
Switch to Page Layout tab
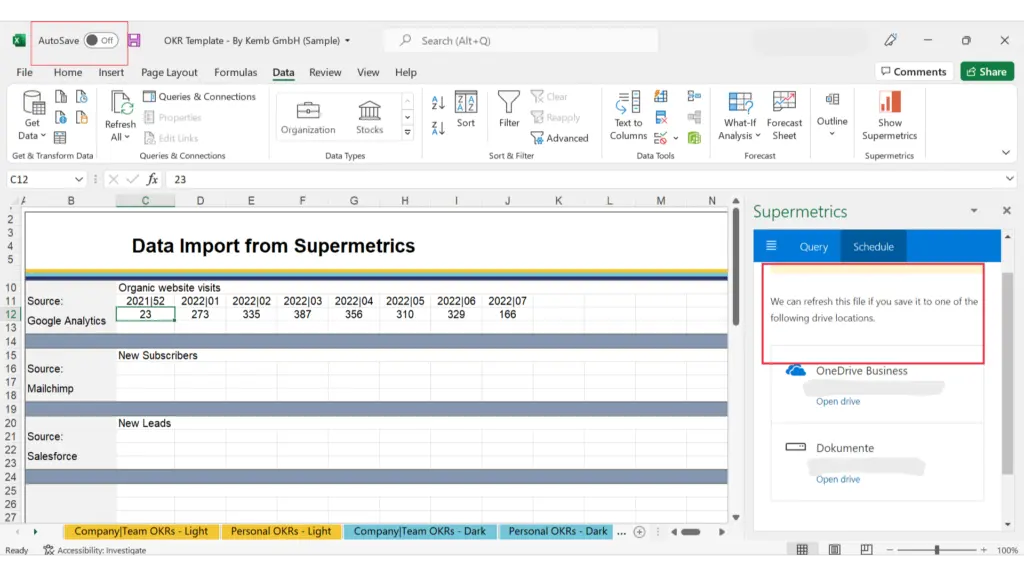169,72
